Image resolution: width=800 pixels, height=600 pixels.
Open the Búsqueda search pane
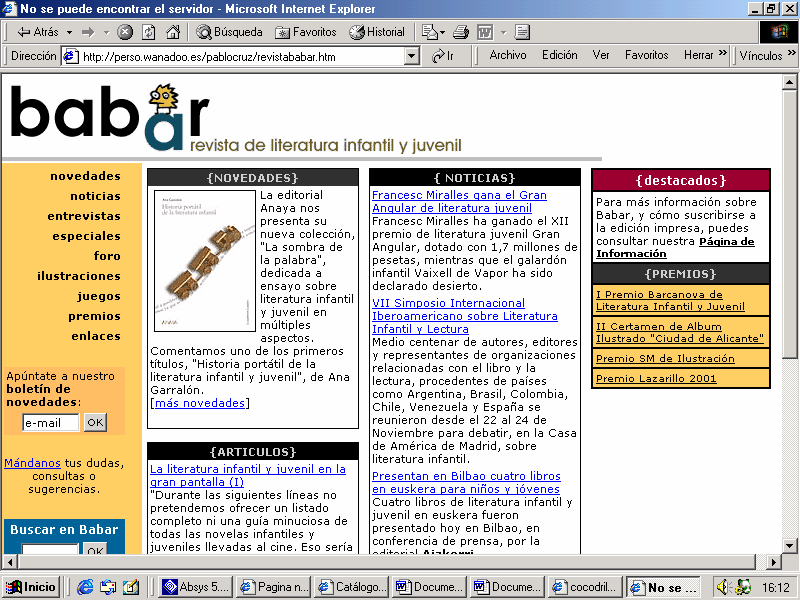tap(230, 32)
